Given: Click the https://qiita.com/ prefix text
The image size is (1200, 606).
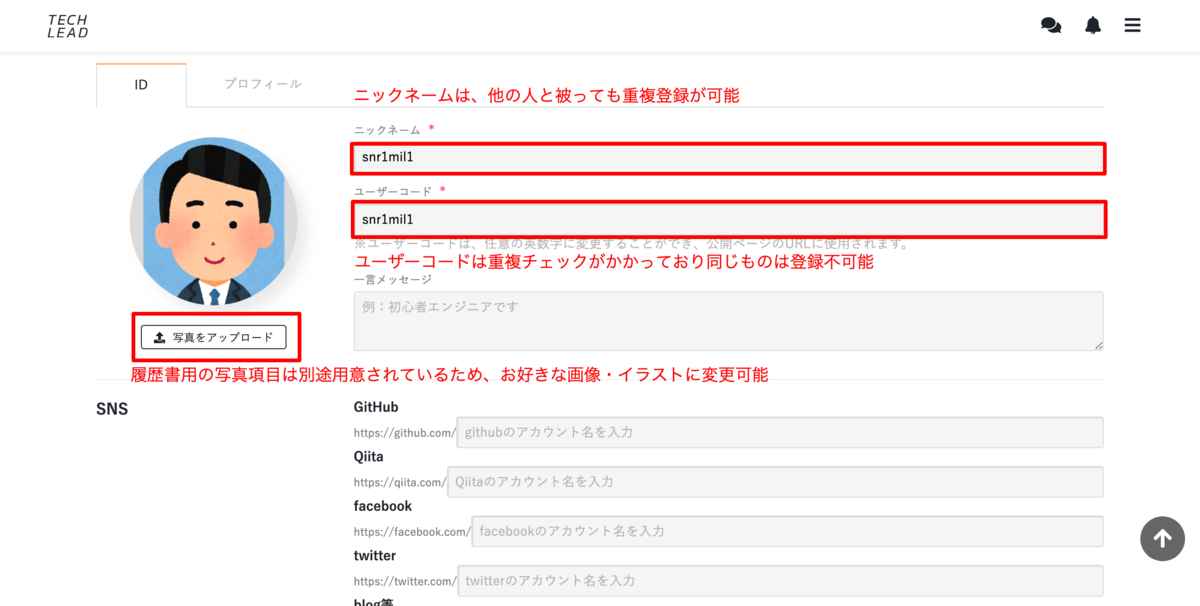Looking at the screenshot, I should pos(400,482).
